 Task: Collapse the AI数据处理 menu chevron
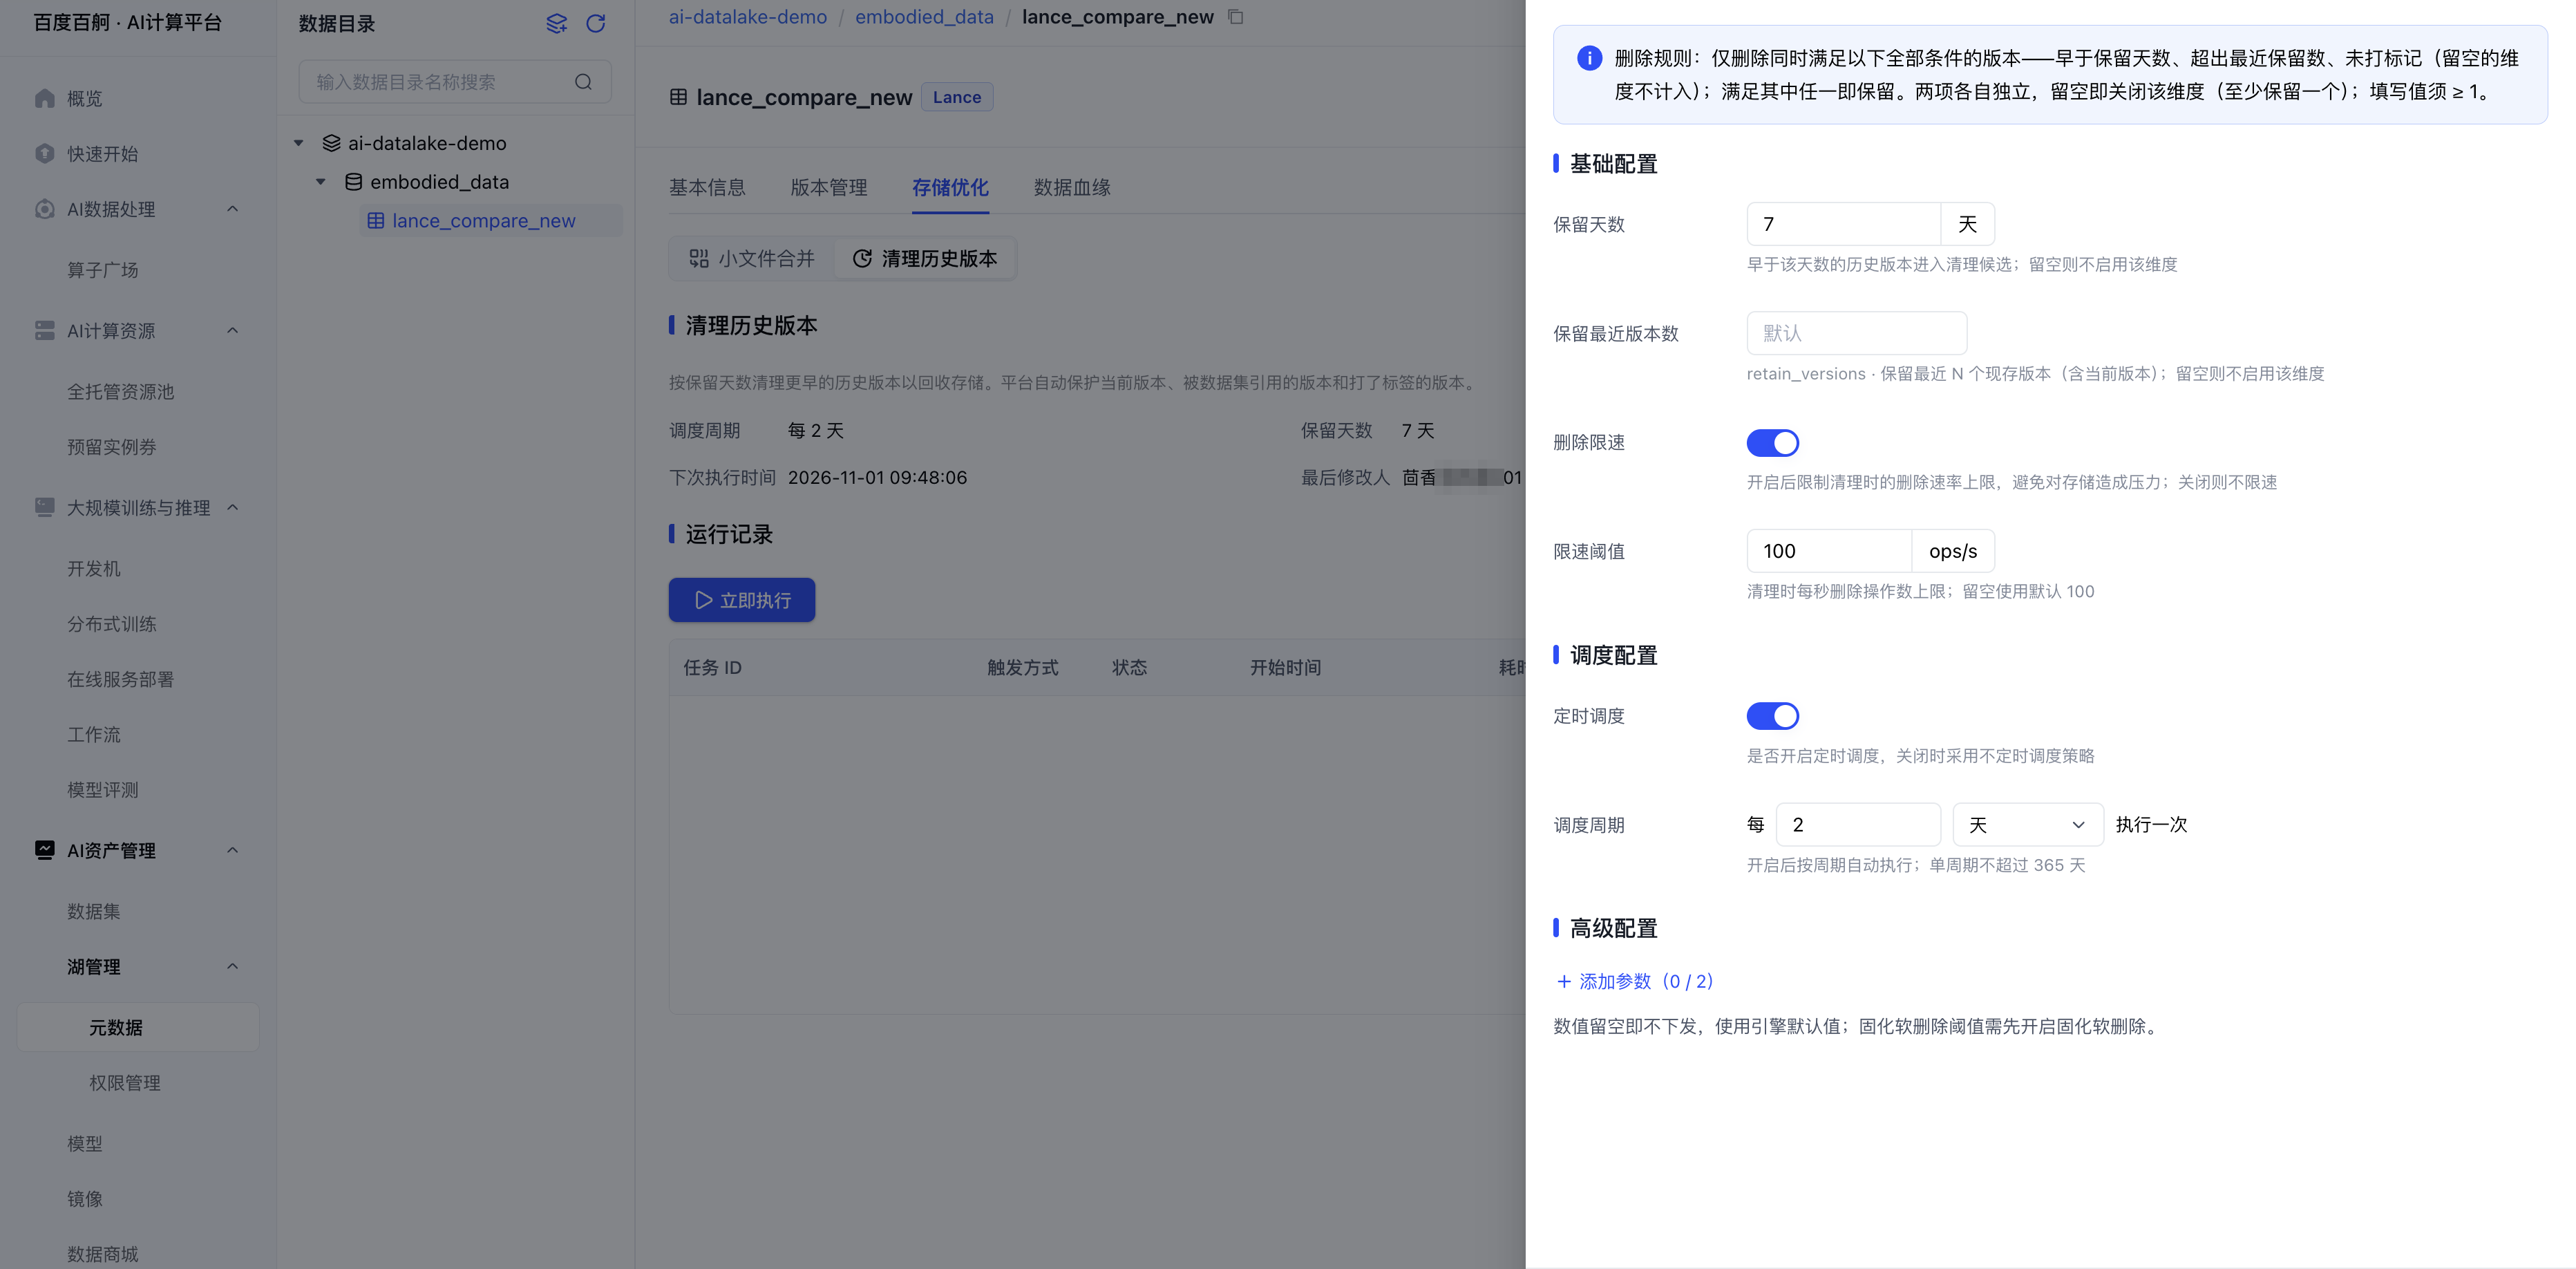pos(232,209)
